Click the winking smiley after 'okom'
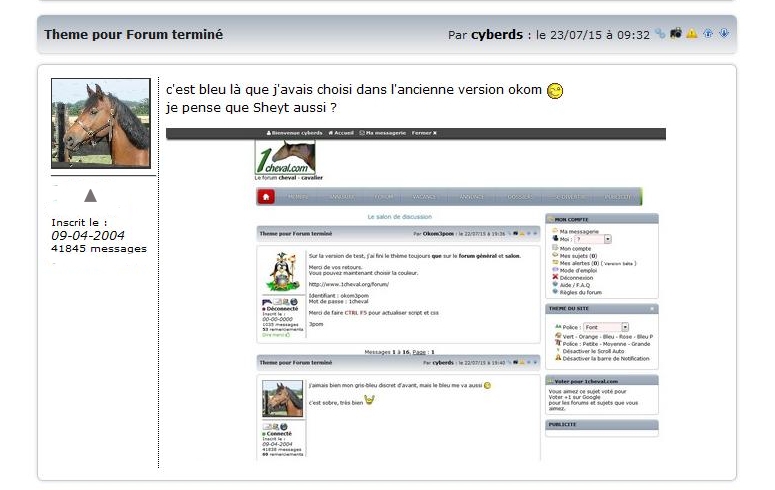 click(x=556, y=91)
